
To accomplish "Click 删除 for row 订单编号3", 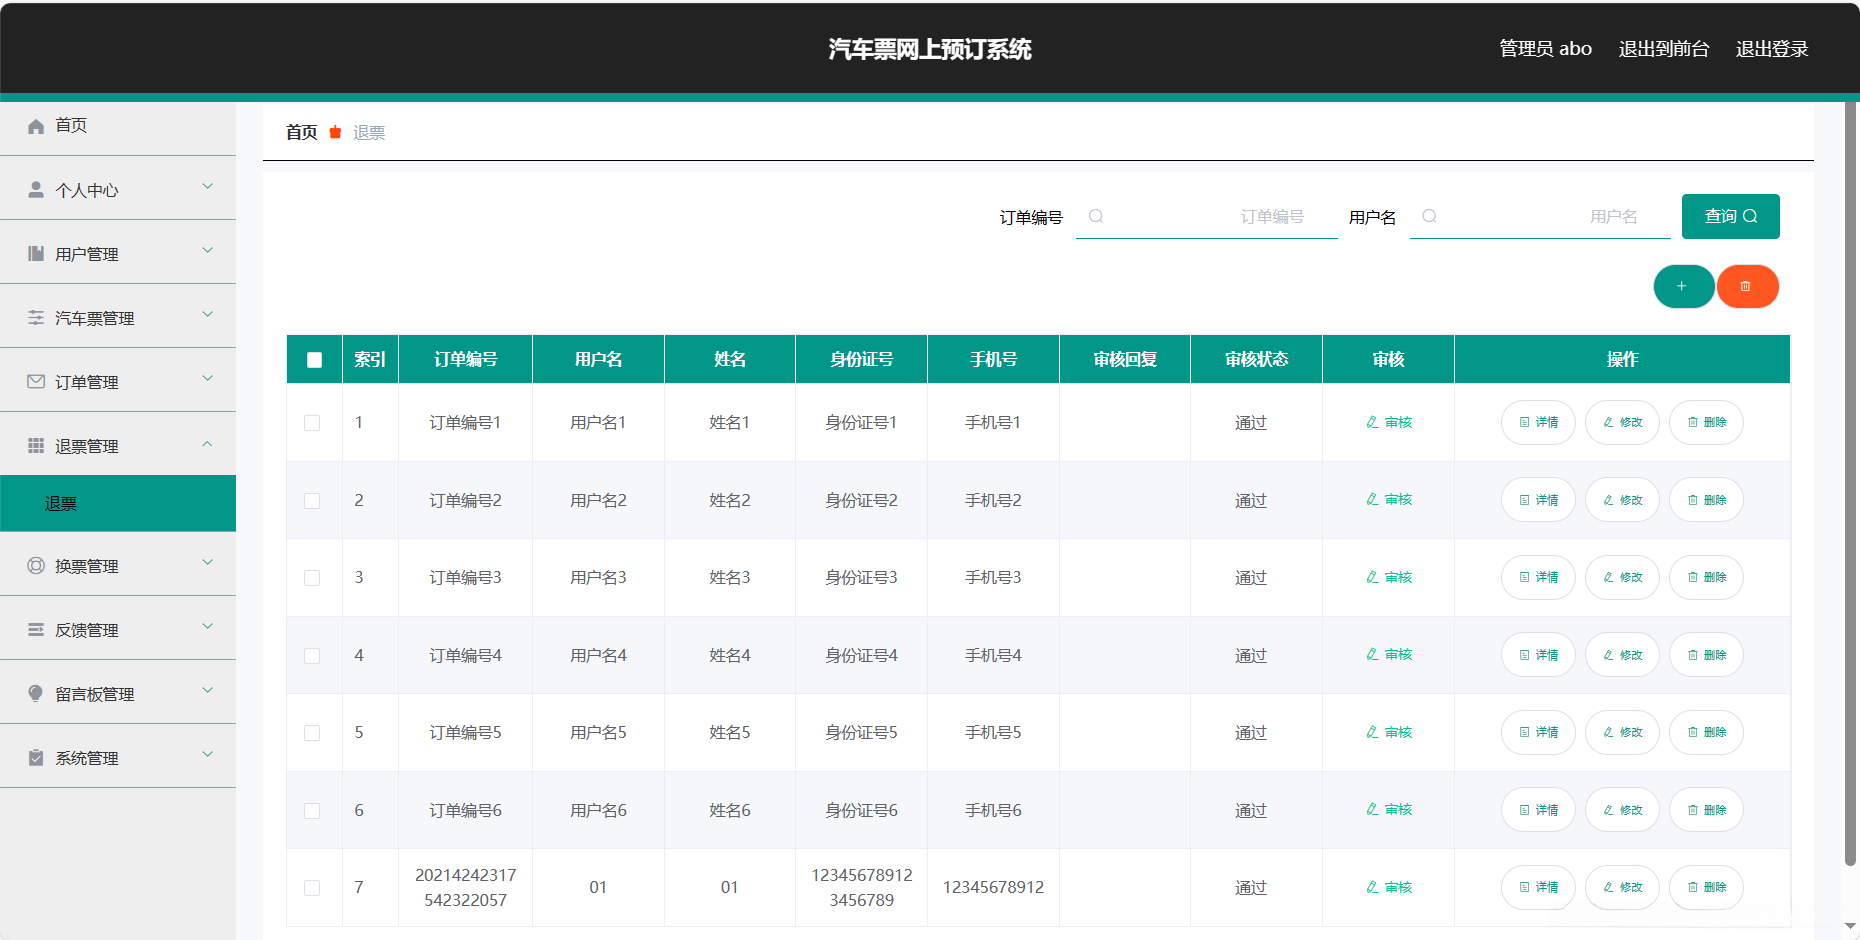I will 1706,577.
